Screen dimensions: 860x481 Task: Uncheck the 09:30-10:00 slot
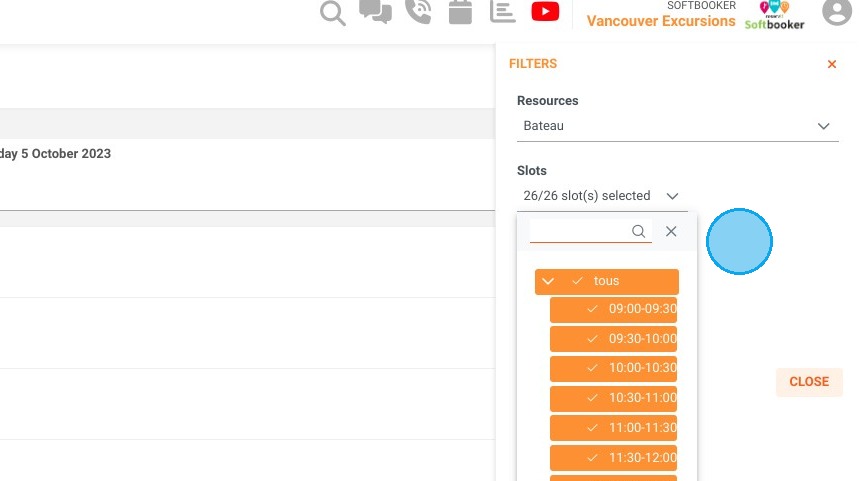tap(613, 339)
